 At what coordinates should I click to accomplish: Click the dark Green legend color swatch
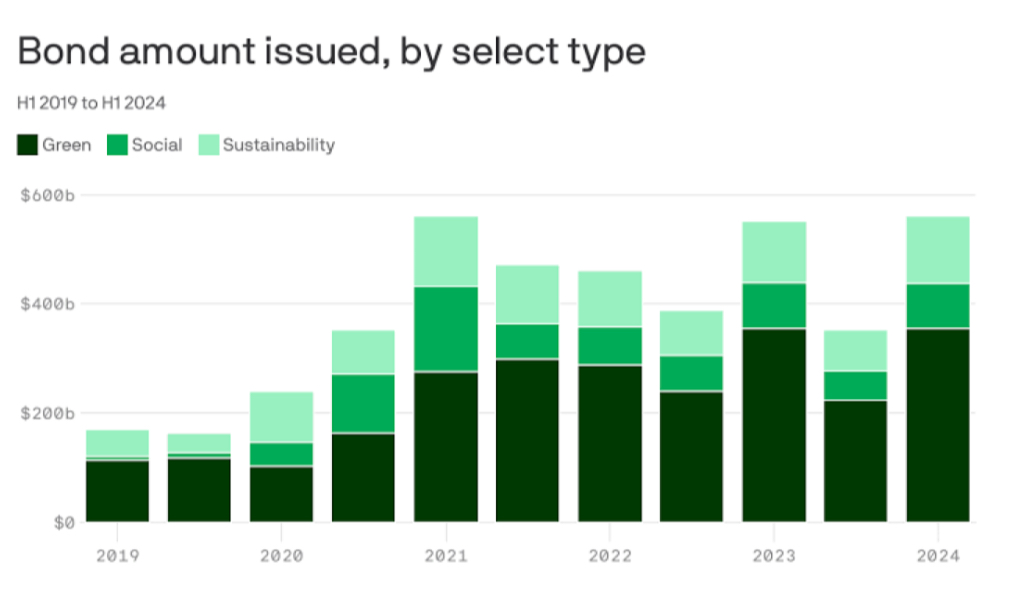tap(28, 145)
